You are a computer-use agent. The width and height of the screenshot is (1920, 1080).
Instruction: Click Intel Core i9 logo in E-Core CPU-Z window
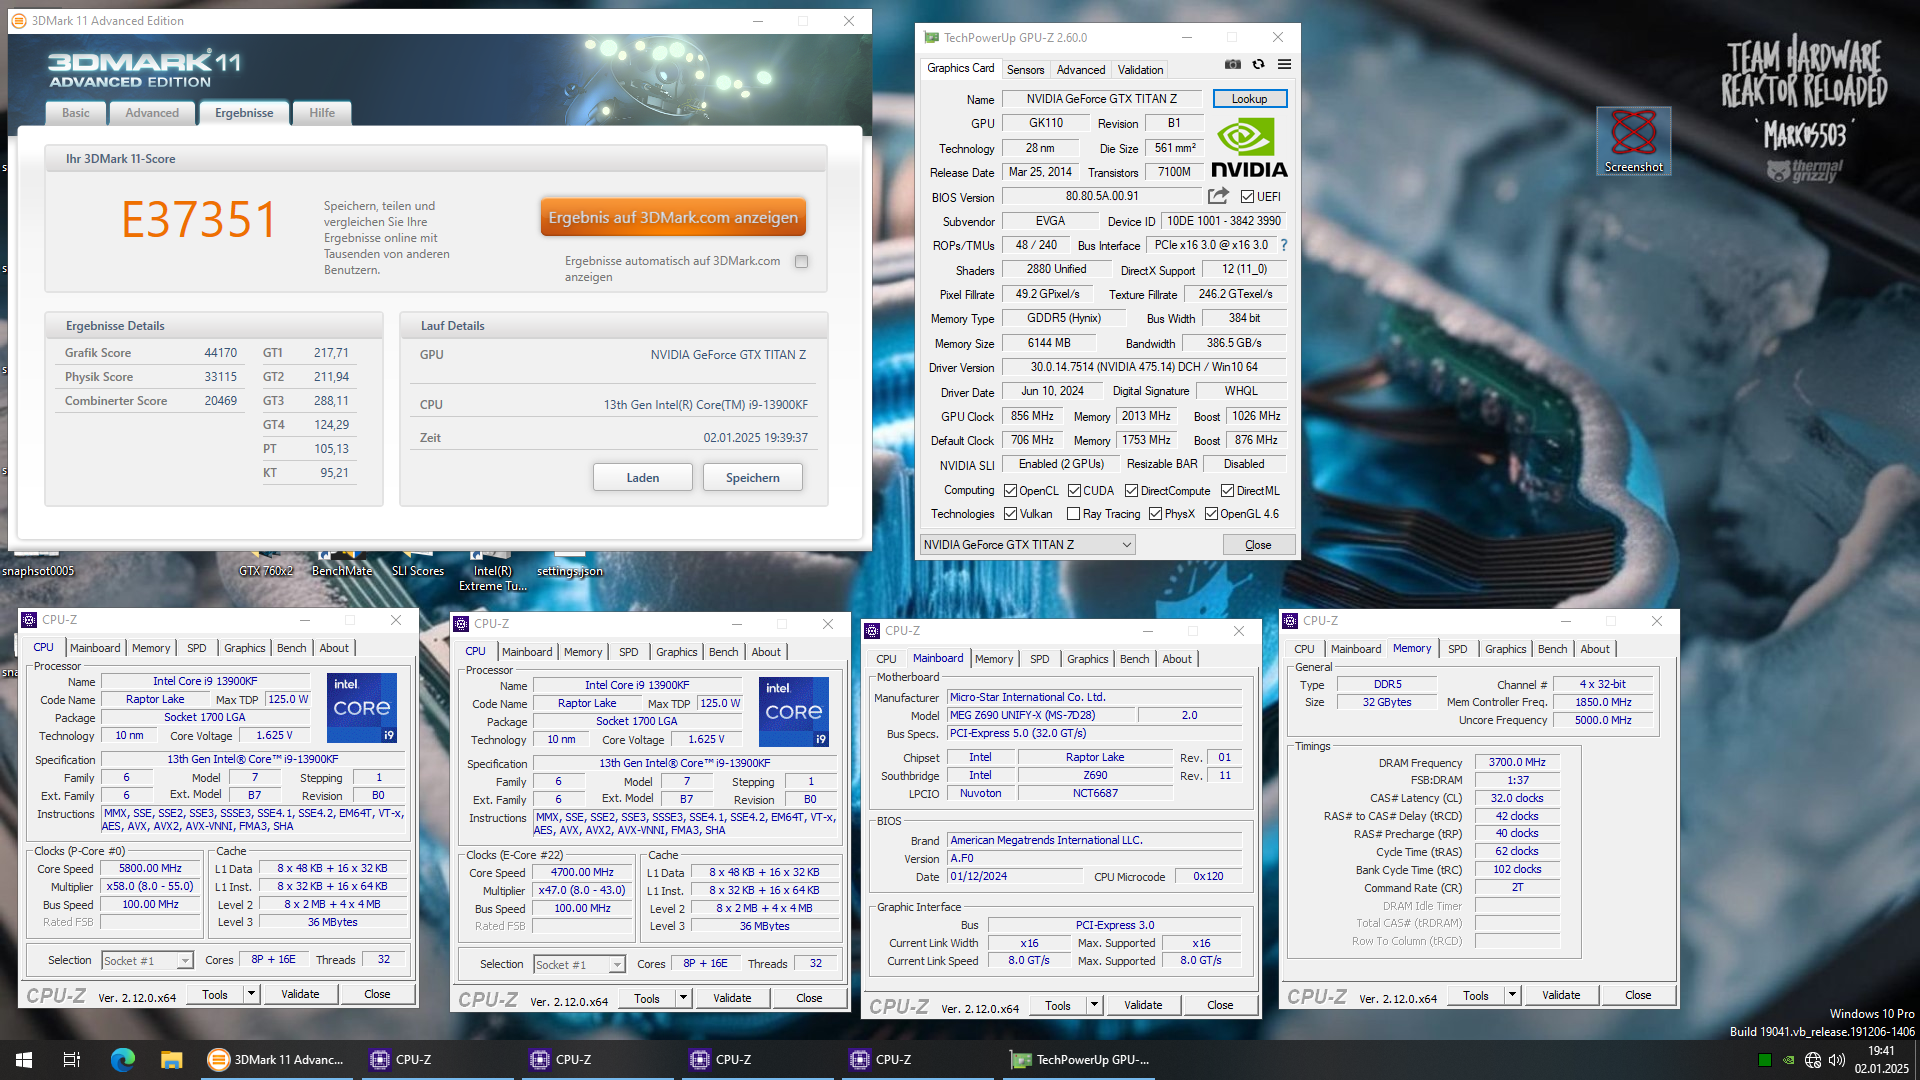(x=794, y=711)
